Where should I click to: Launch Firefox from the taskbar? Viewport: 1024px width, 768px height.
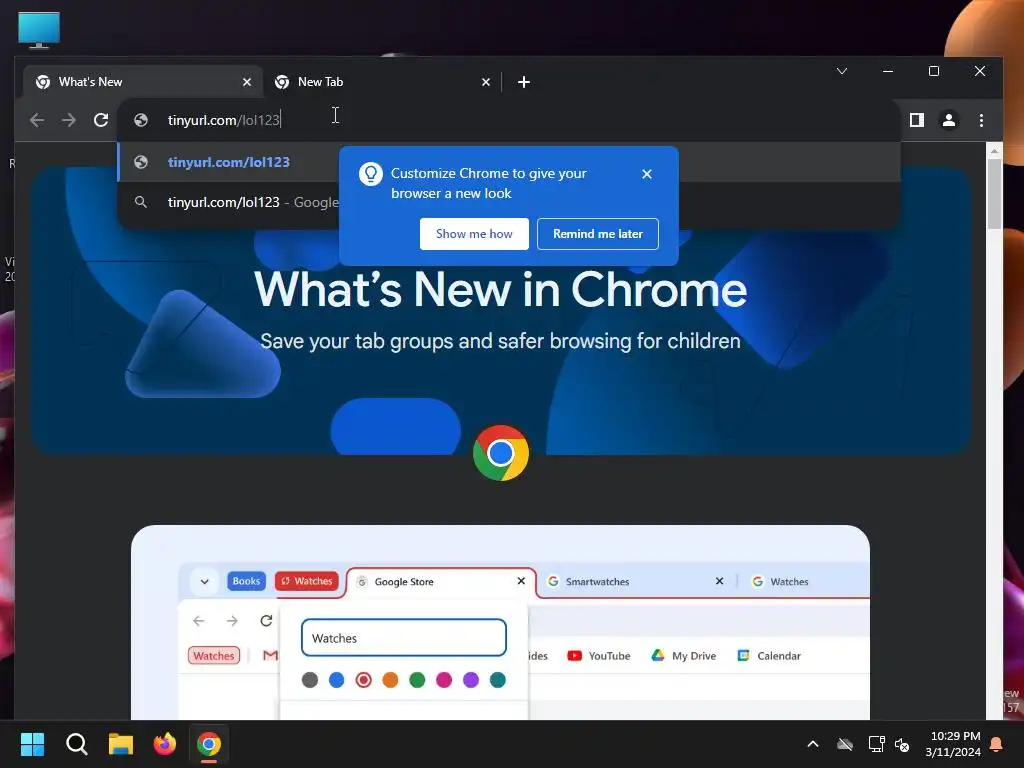click(165, 744)
